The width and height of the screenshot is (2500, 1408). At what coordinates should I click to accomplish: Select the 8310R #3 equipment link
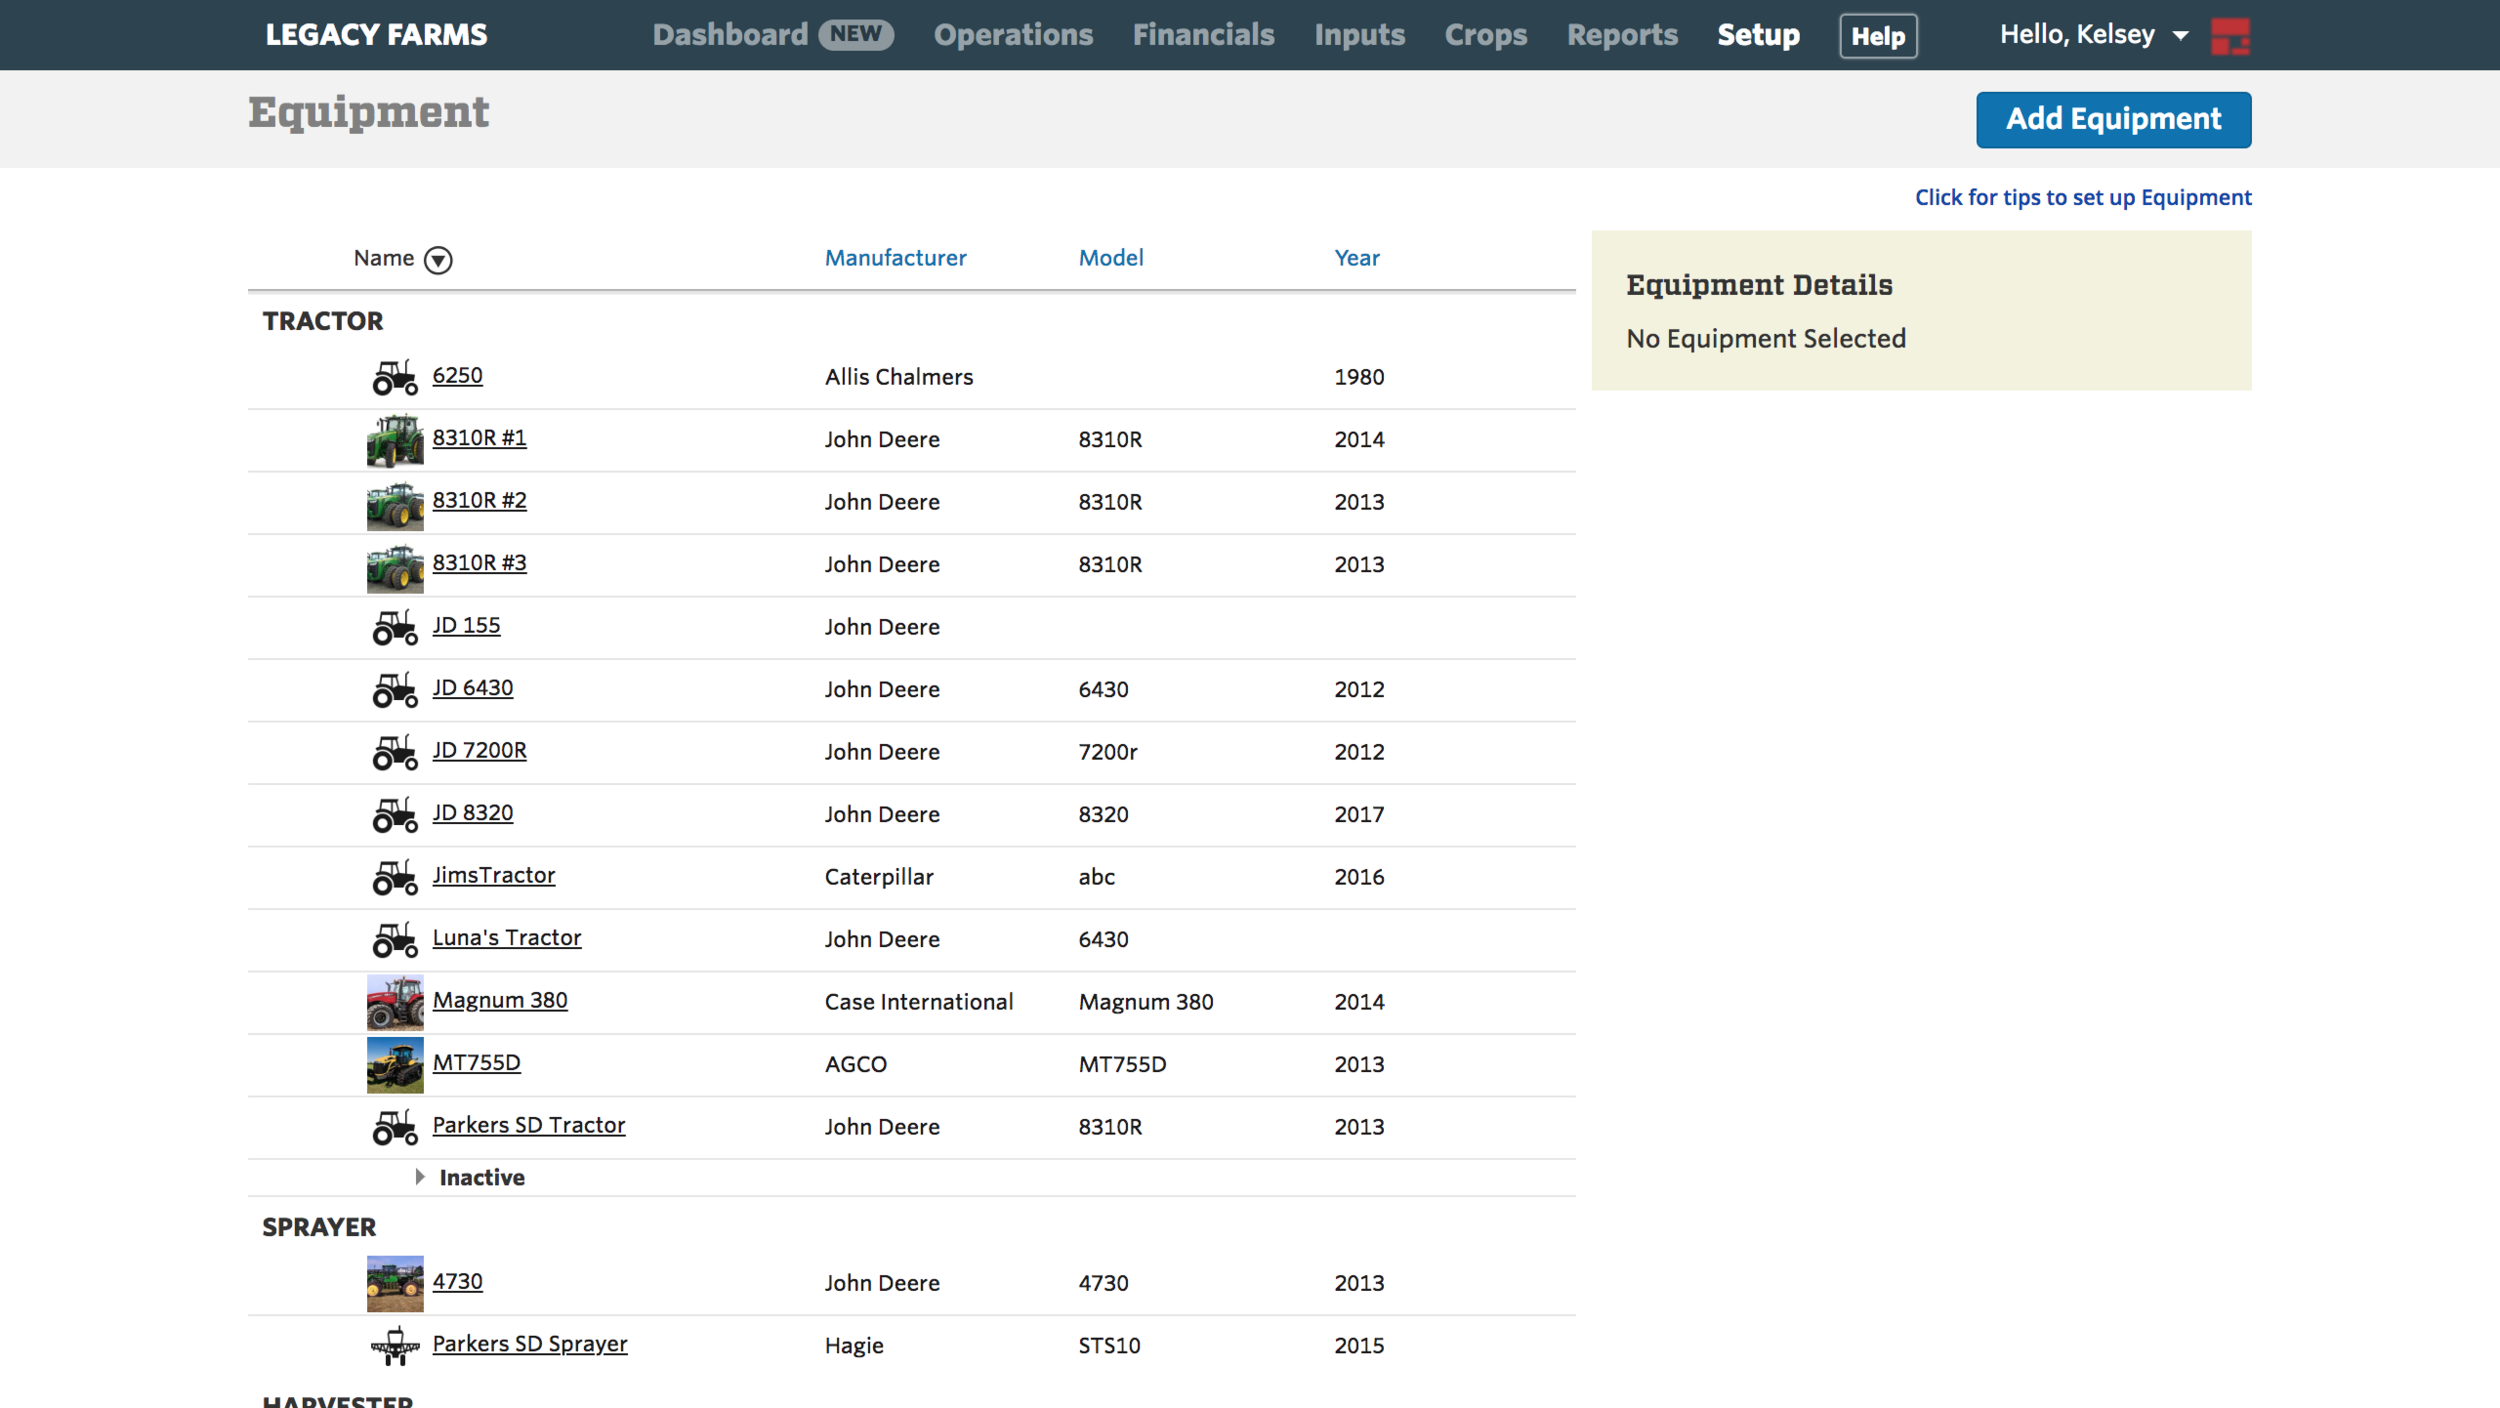479,563
